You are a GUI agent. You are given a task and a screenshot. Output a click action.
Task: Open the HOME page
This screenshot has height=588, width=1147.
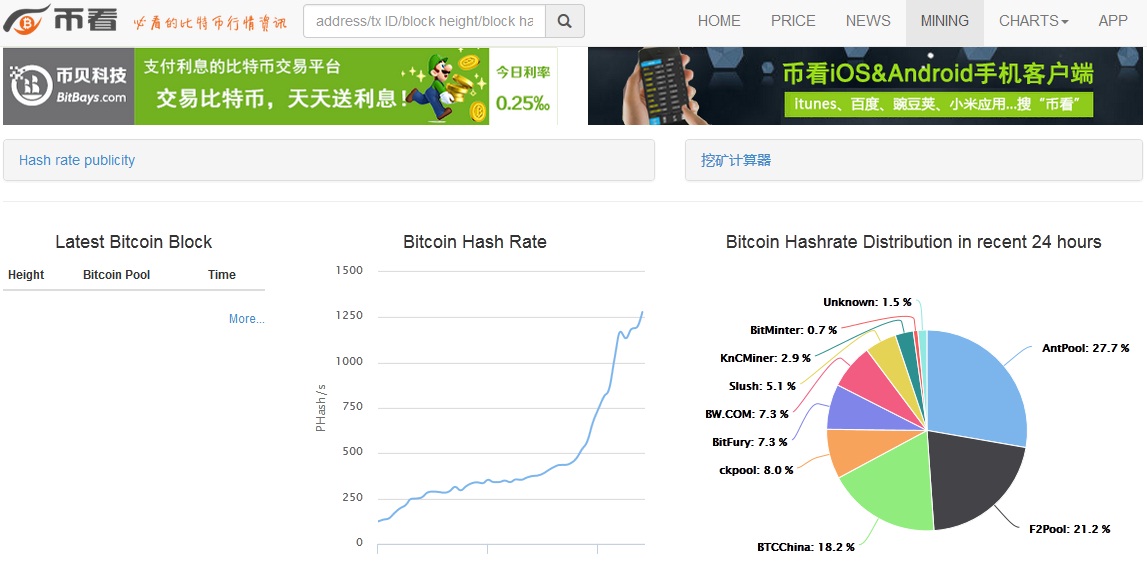pos(719,21)
